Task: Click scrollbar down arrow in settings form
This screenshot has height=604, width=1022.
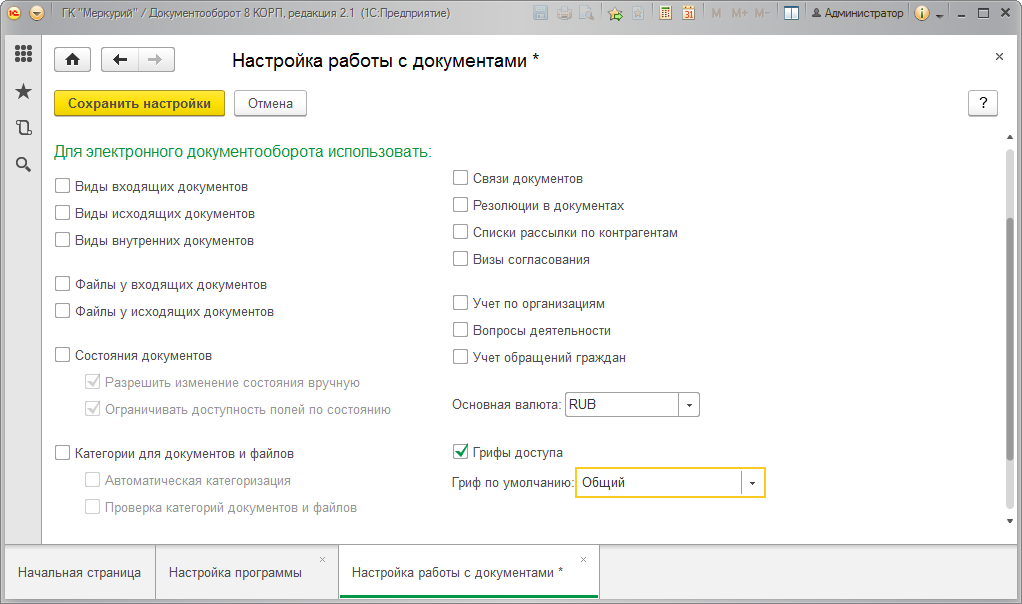Action: point(1010,521)
